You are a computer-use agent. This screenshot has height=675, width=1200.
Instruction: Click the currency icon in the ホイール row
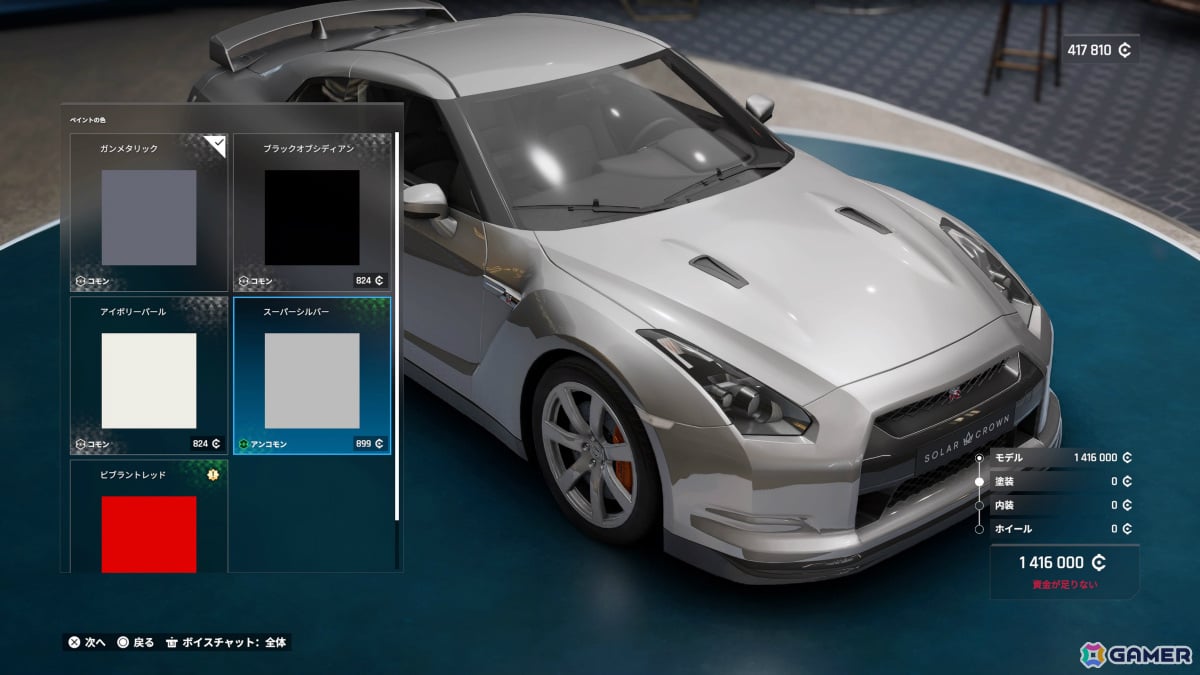click(1127, 529)
